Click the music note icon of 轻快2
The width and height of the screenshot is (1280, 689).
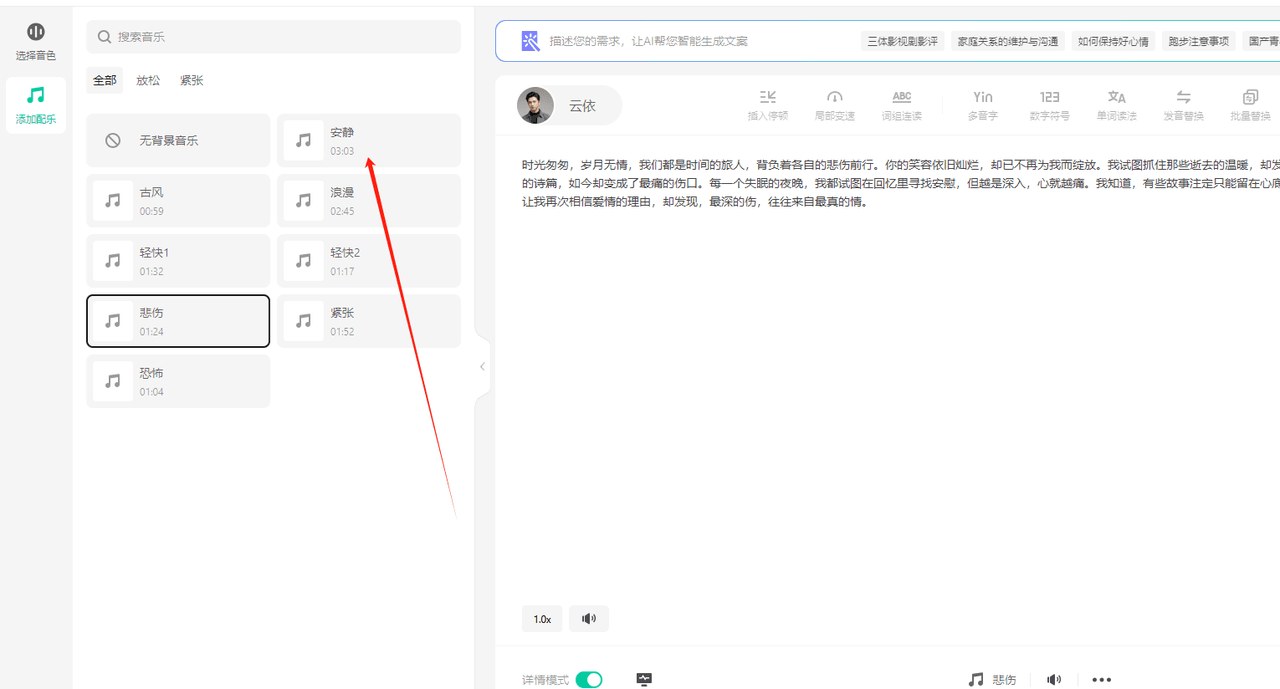coord(304,261)
